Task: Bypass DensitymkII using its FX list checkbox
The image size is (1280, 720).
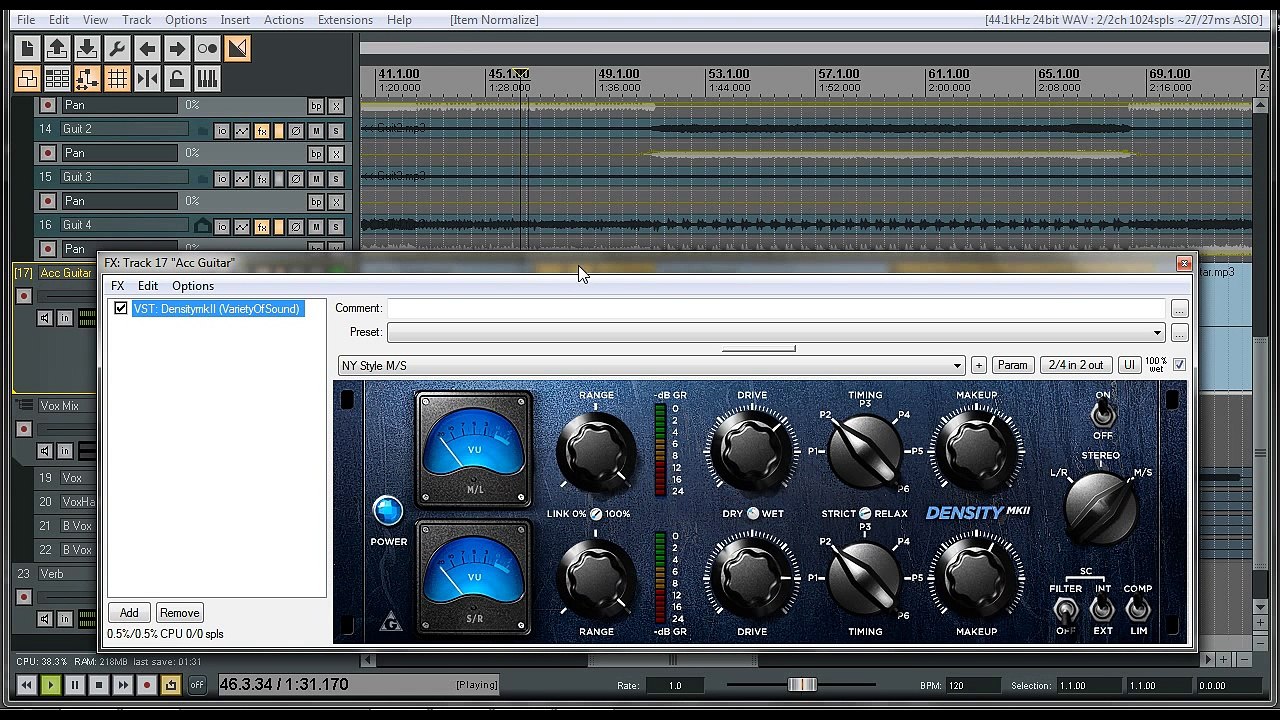Action: coord(121,309)
